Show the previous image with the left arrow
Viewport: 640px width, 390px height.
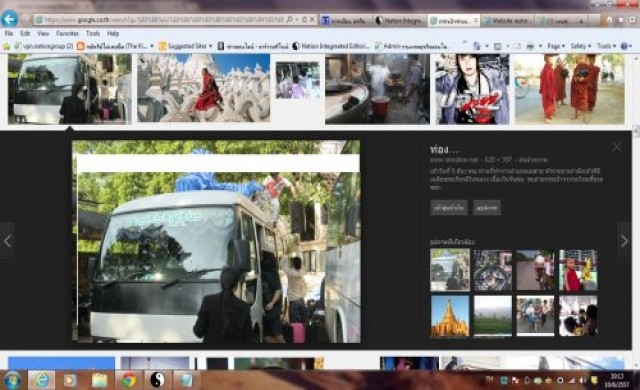7,241
